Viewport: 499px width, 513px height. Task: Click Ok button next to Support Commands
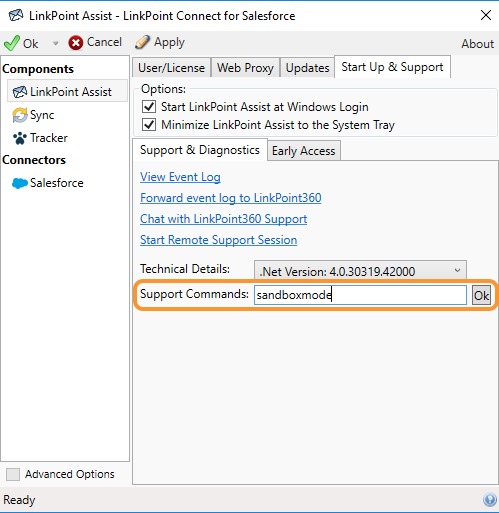tap(481, 295)
